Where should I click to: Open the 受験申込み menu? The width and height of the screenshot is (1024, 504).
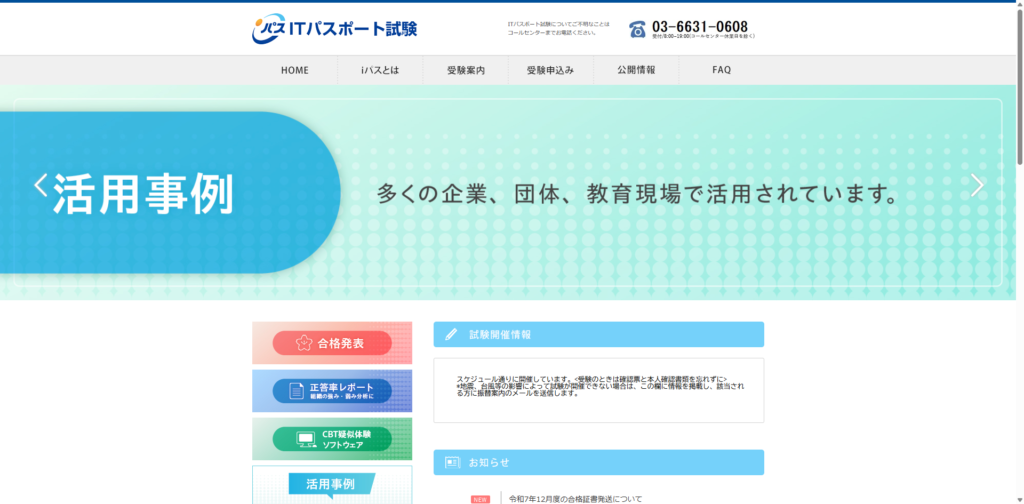pos(550,70)
